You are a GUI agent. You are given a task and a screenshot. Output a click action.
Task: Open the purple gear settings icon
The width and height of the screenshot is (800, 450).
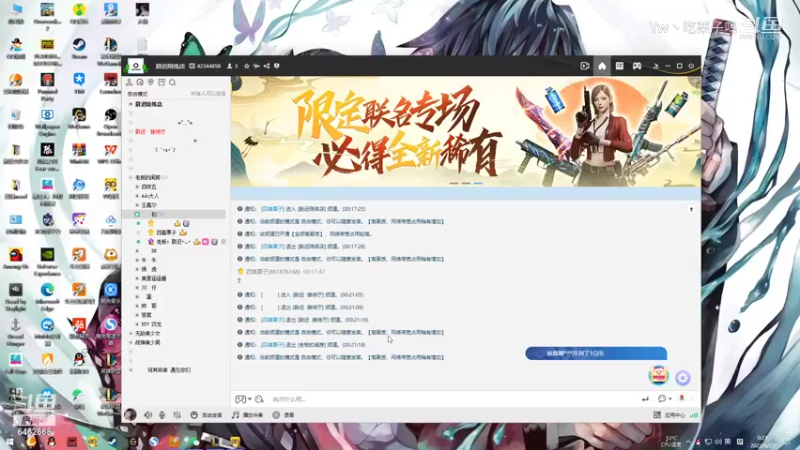click(x=683, y=378)
